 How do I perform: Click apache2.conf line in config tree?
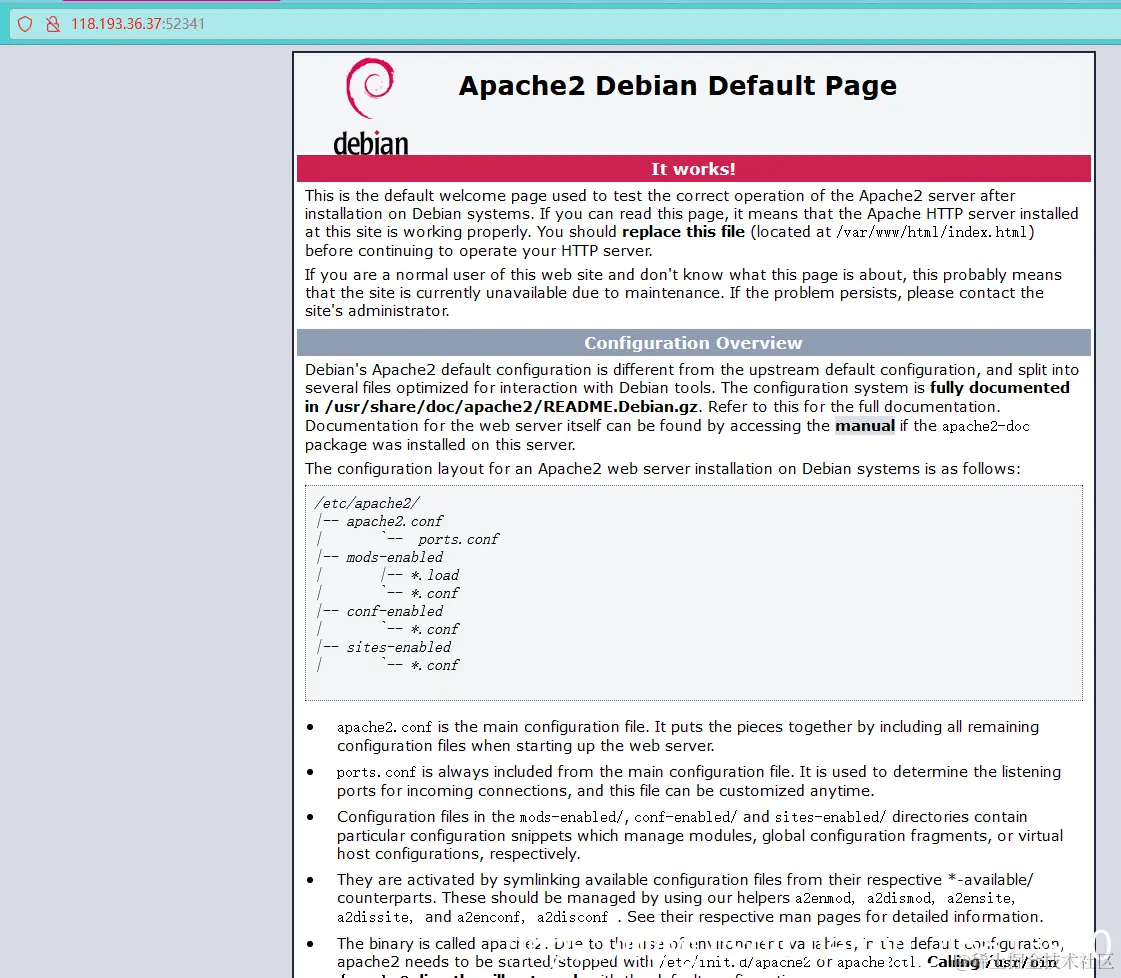coord(395,521)
